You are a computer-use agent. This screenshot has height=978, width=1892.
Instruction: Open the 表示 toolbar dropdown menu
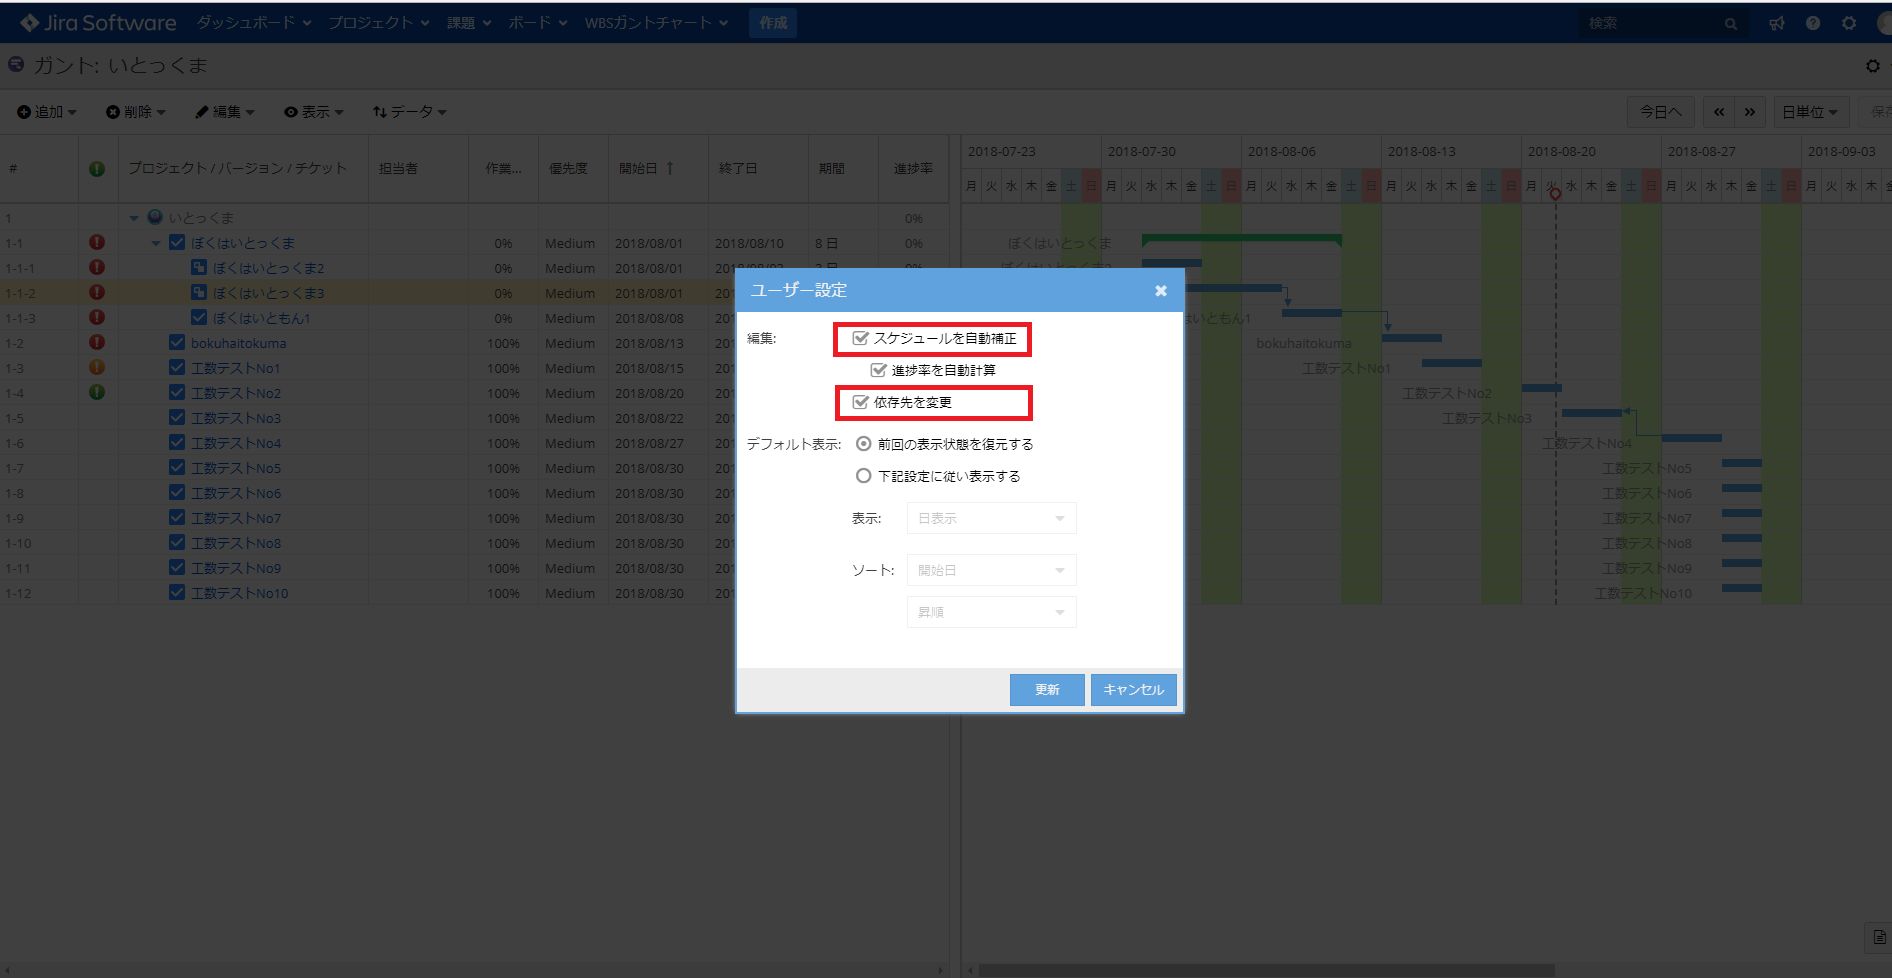(314, 112)
